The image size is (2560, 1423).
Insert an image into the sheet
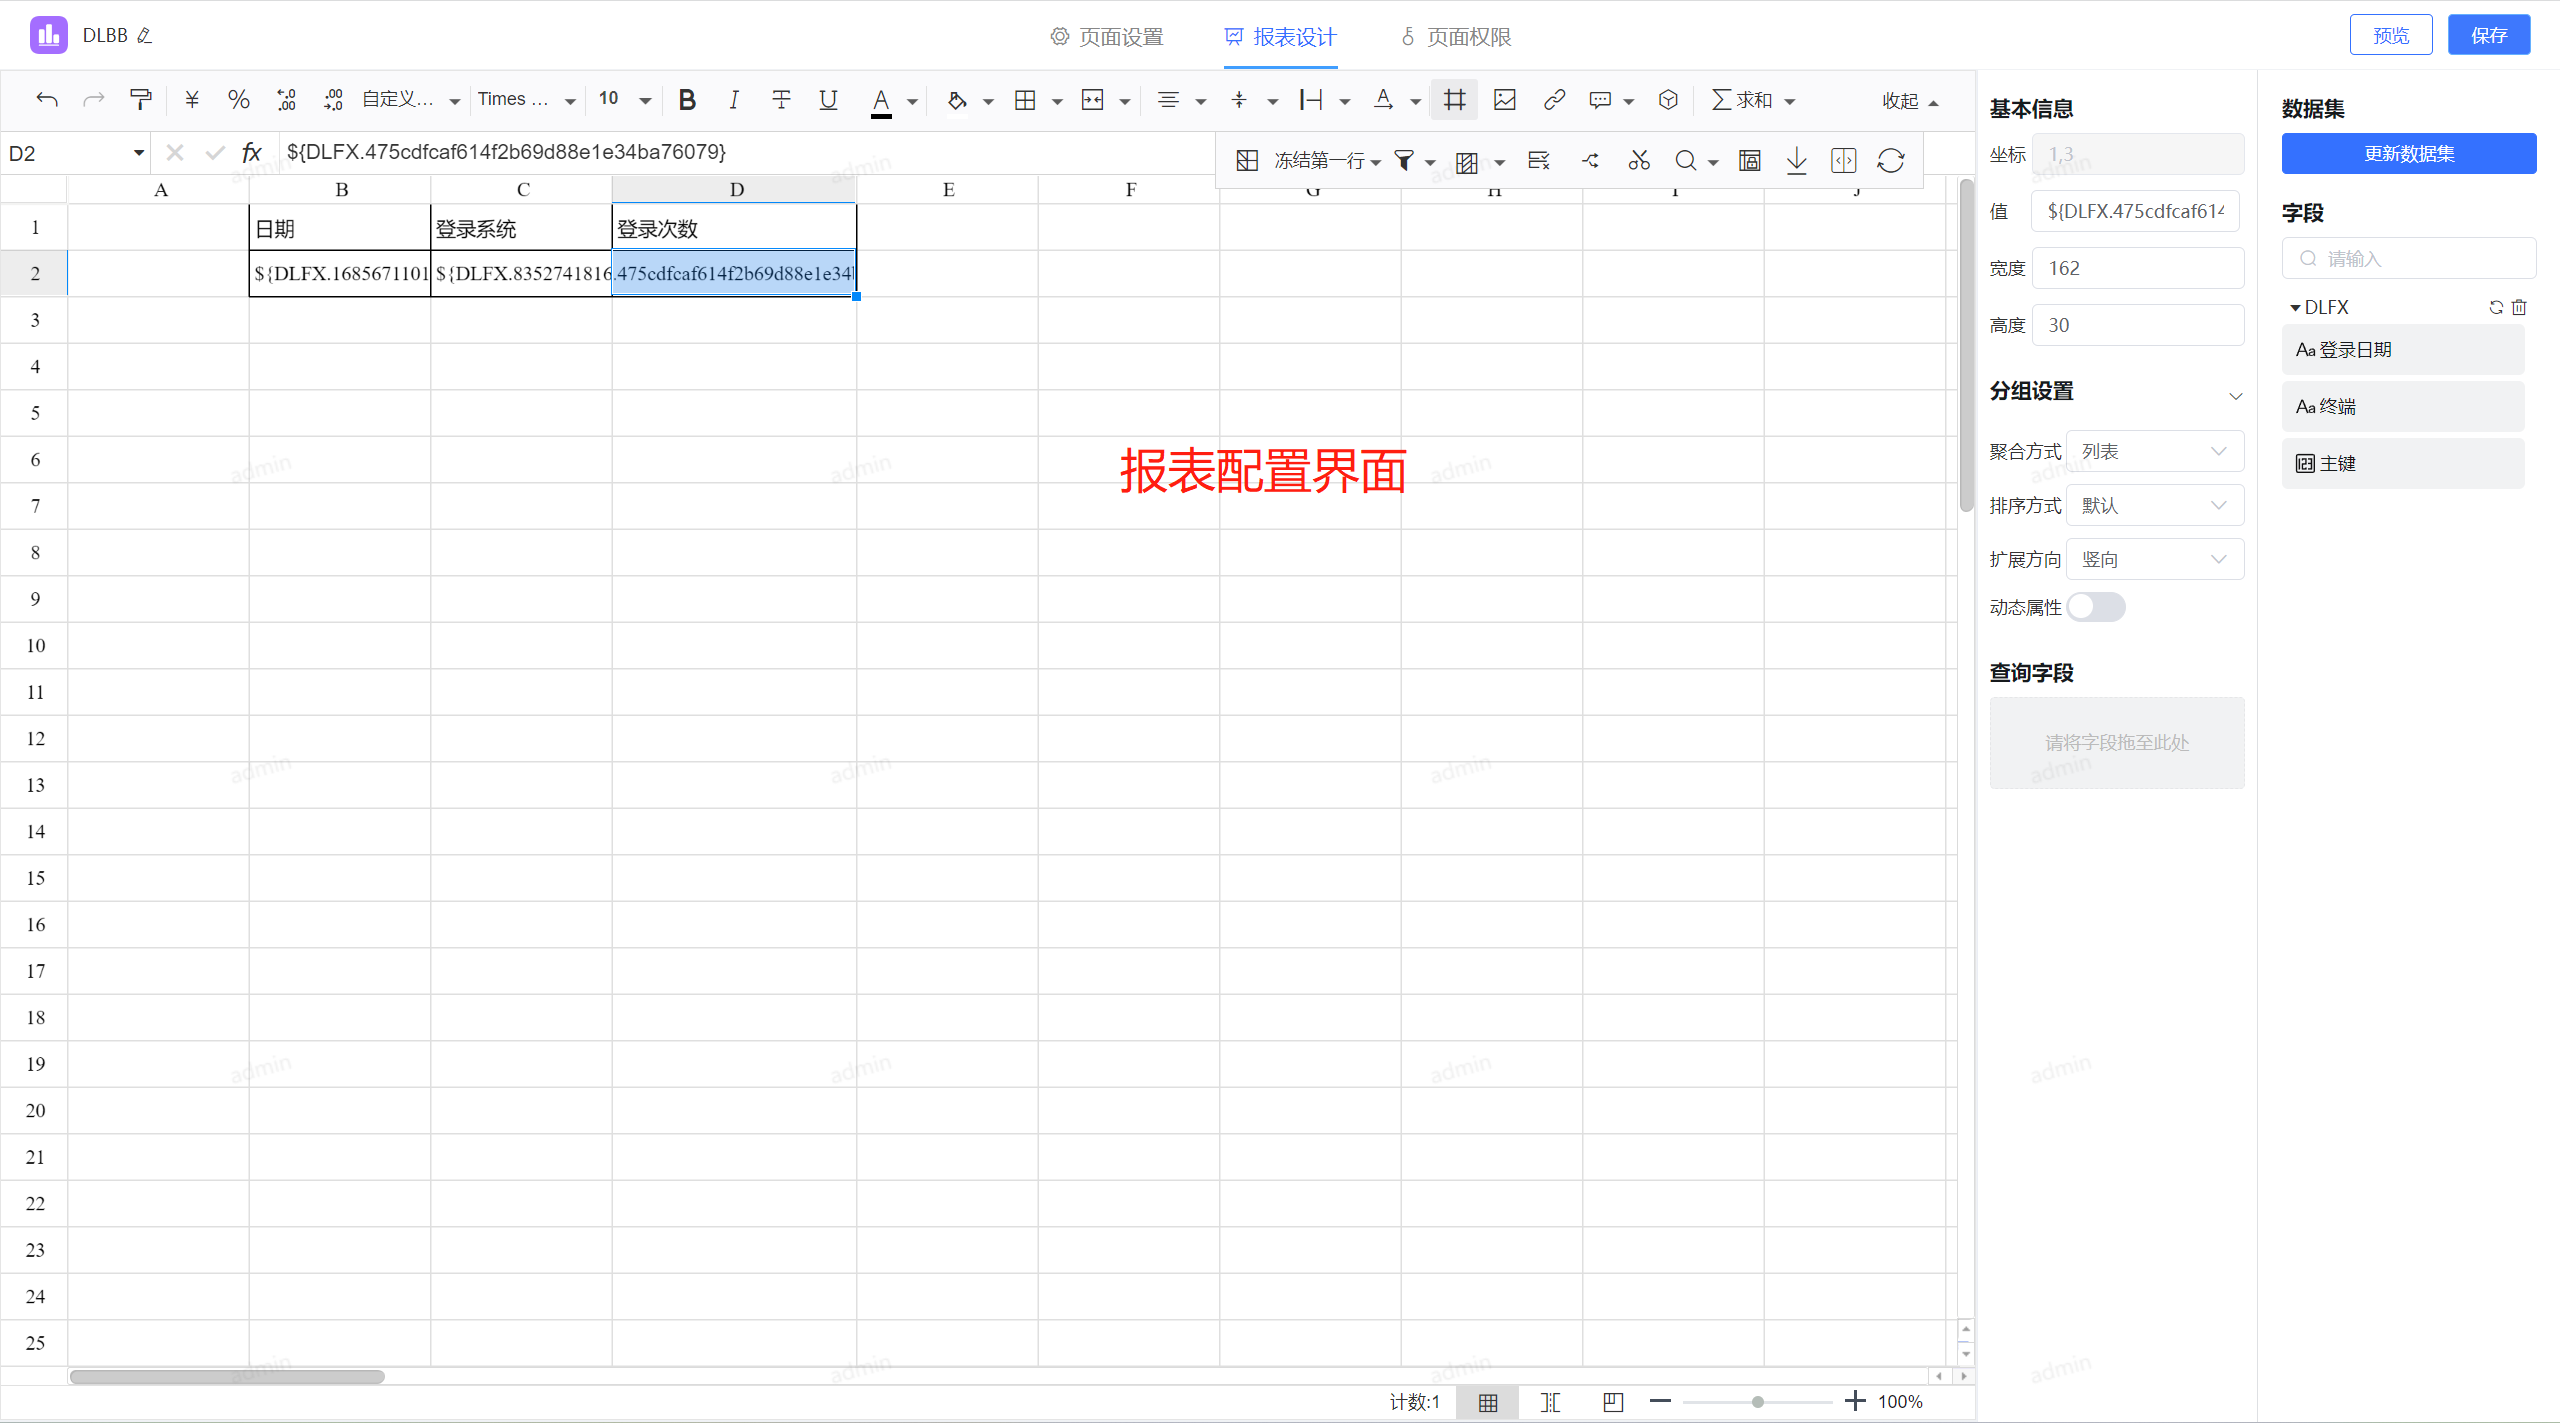pos(1505,100)
